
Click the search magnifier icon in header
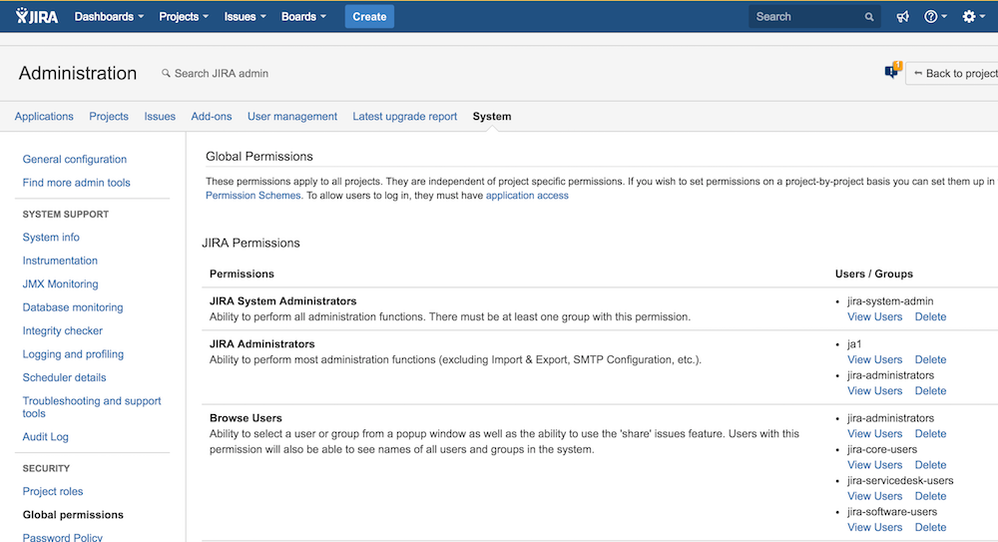pos(869,17)
